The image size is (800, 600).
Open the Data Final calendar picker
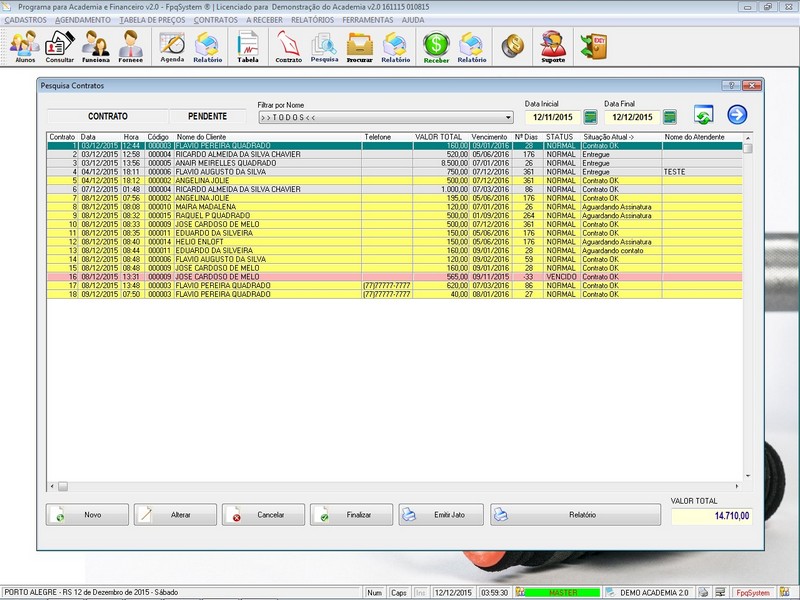(669, 117)
